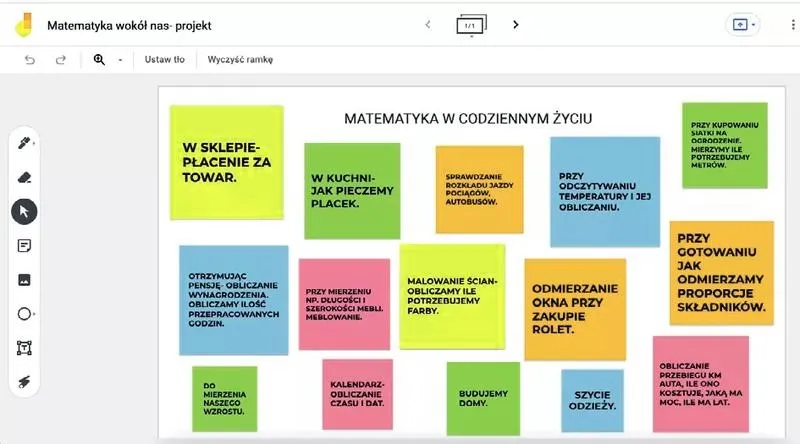Choose the circle shape tool

coord(24,314)
